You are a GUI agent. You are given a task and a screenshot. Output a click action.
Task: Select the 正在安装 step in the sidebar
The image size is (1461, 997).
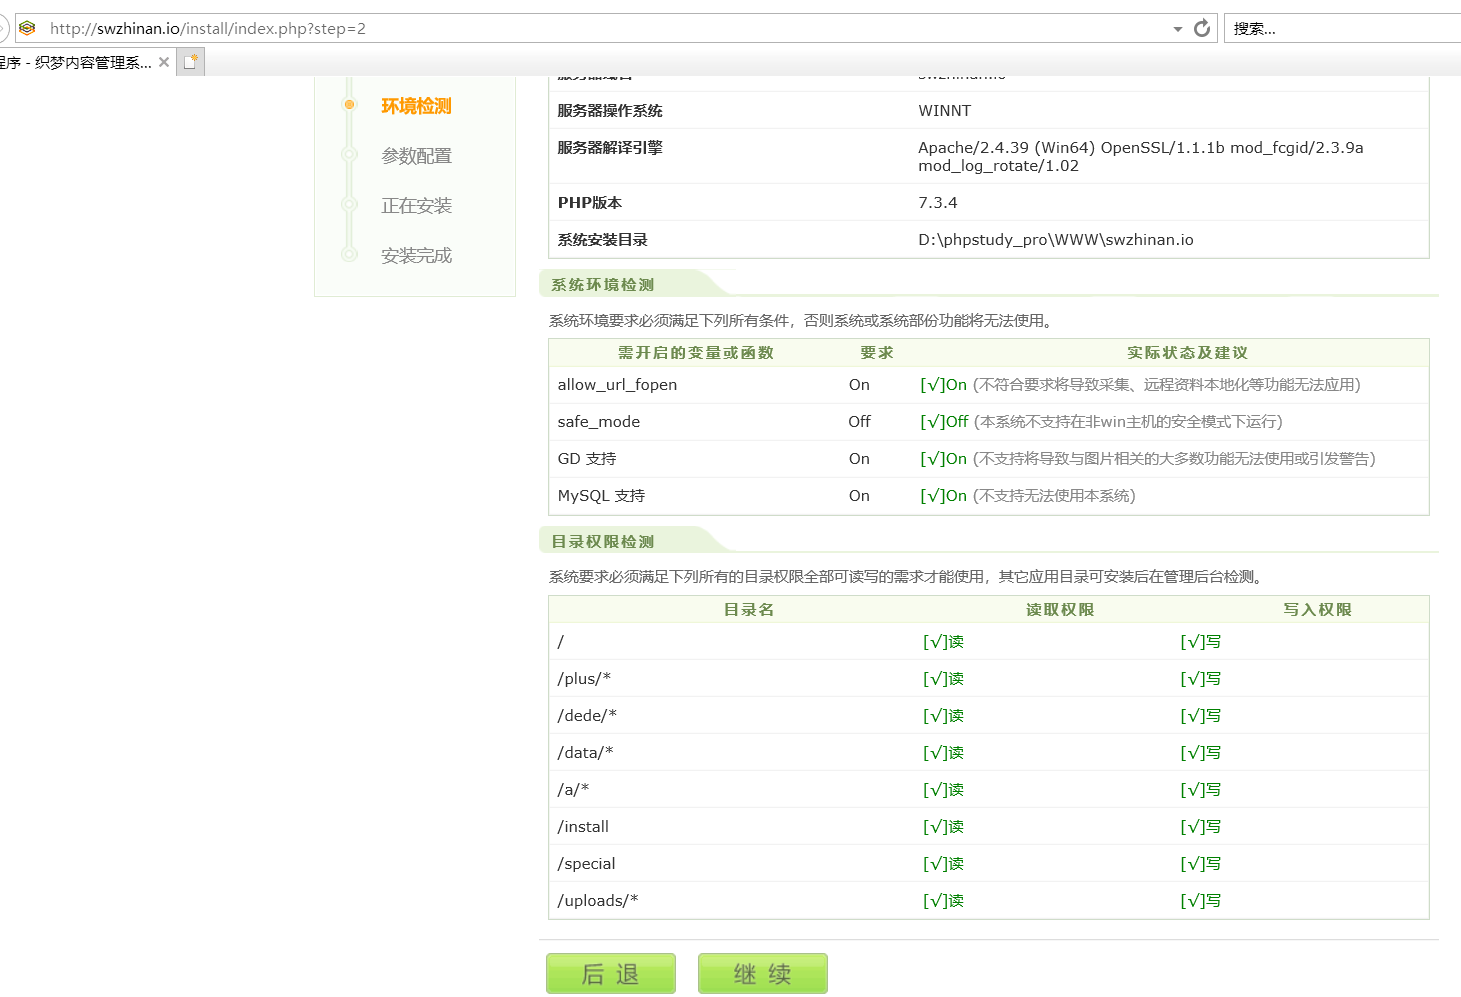[416, 206]
